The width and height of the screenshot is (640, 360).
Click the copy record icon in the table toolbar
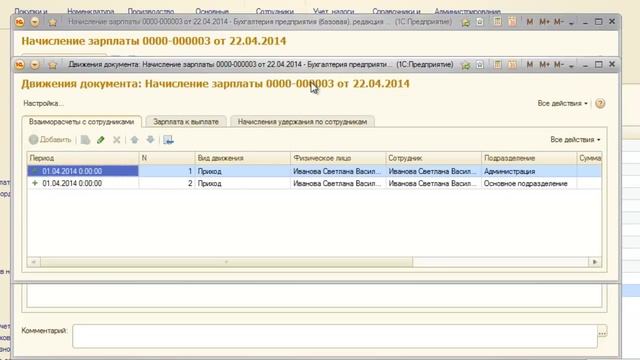click(x=85, y=140)
